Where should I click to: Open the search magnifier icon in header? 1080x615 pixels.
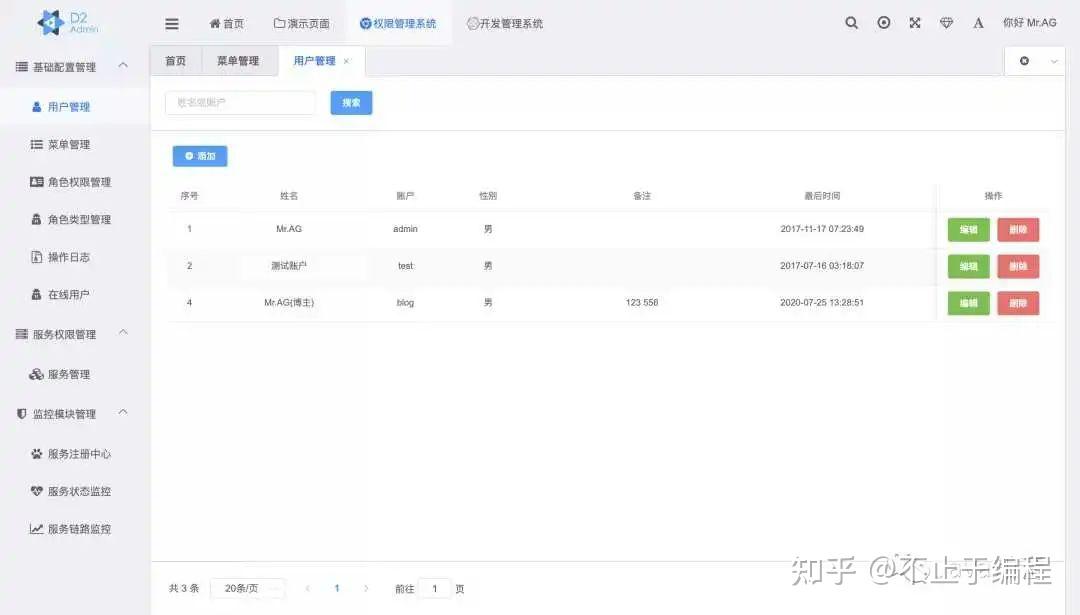(851, 23)
